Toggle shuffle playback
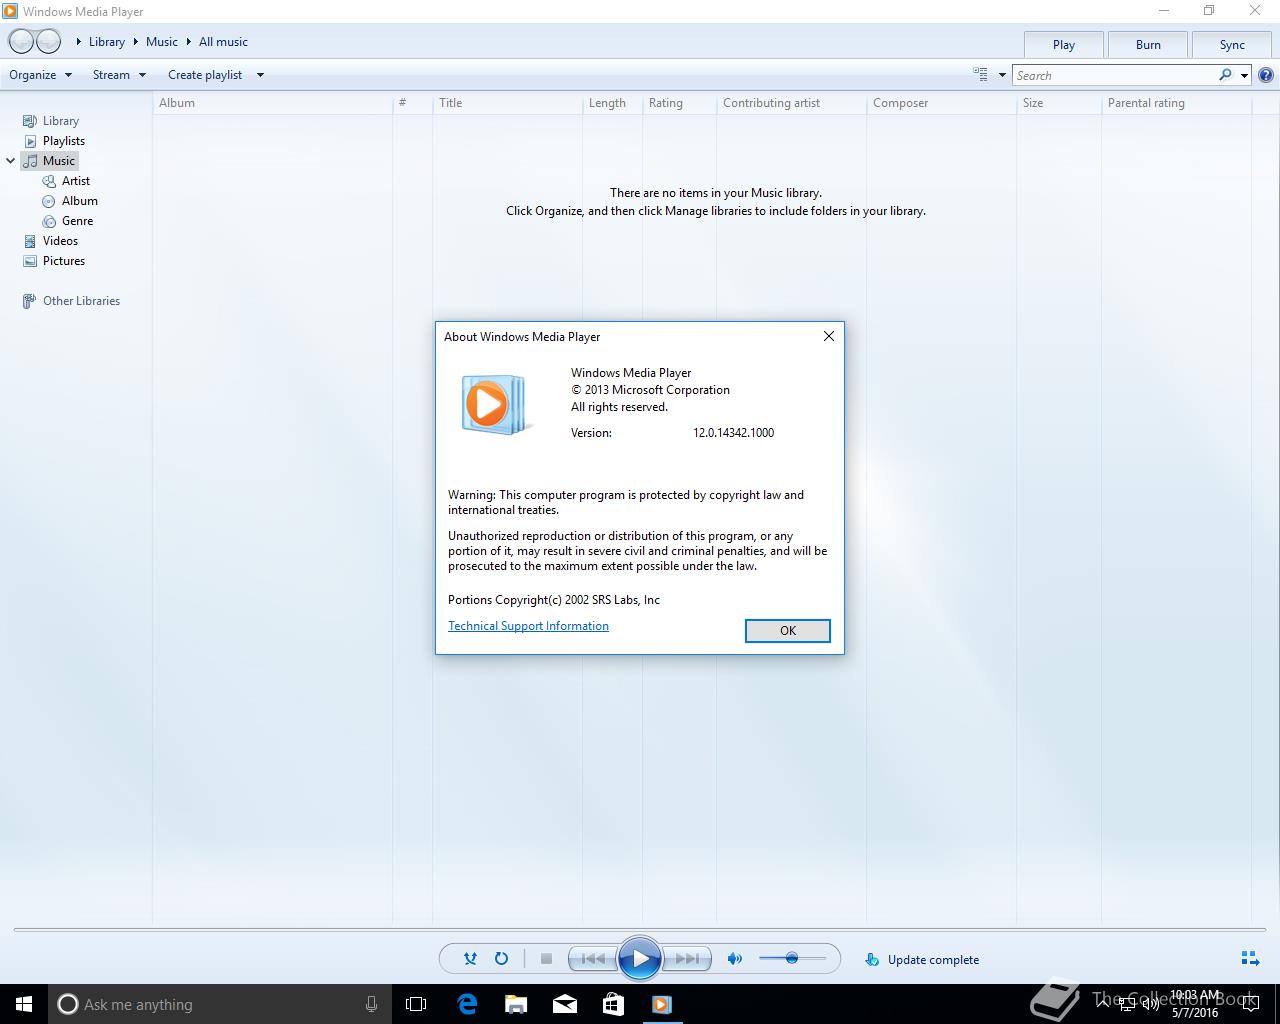The height and width of the screenshot is (1024, 1280). coord(470,959)
